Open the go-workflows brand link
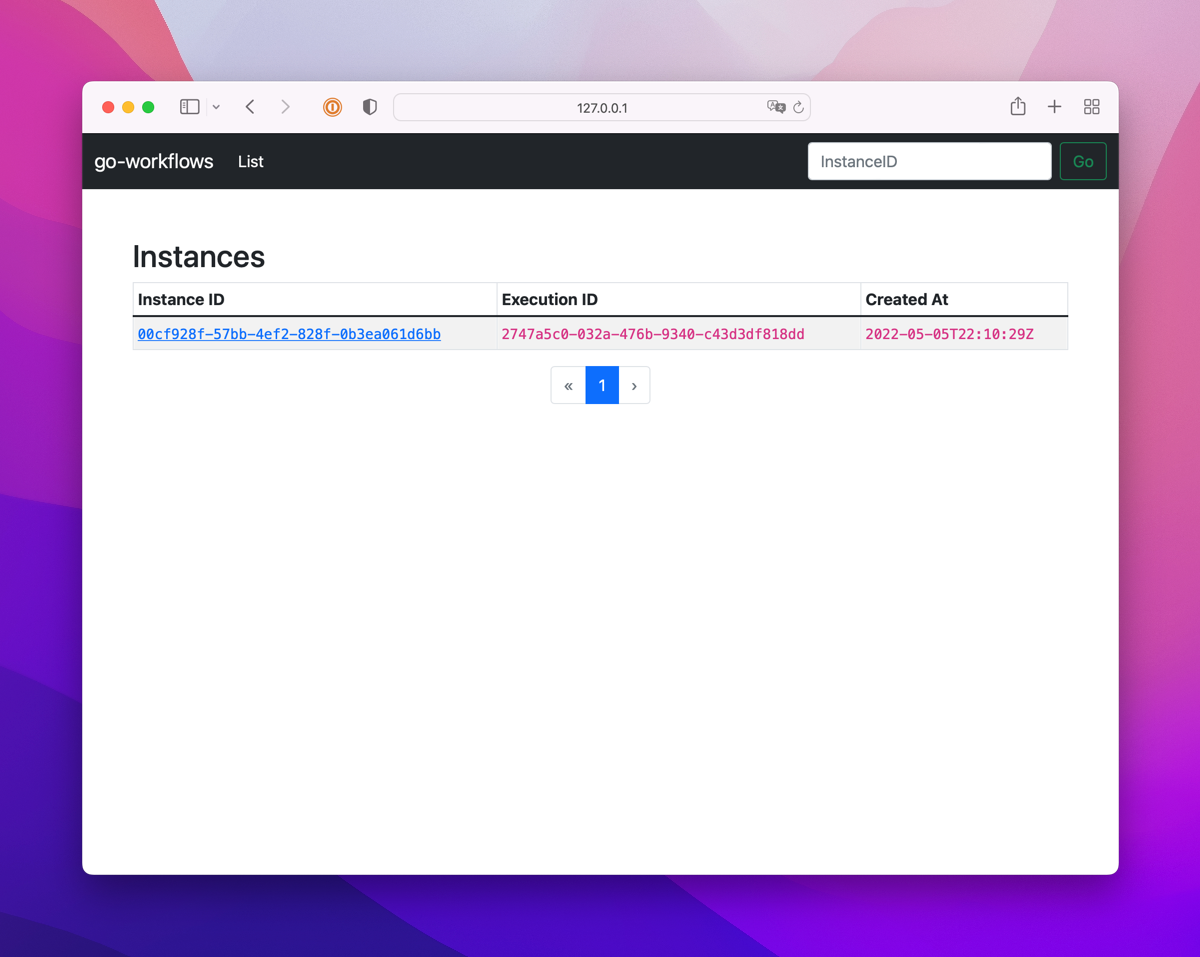Screen dimensions: 1200x957 [x=154, y=161]
